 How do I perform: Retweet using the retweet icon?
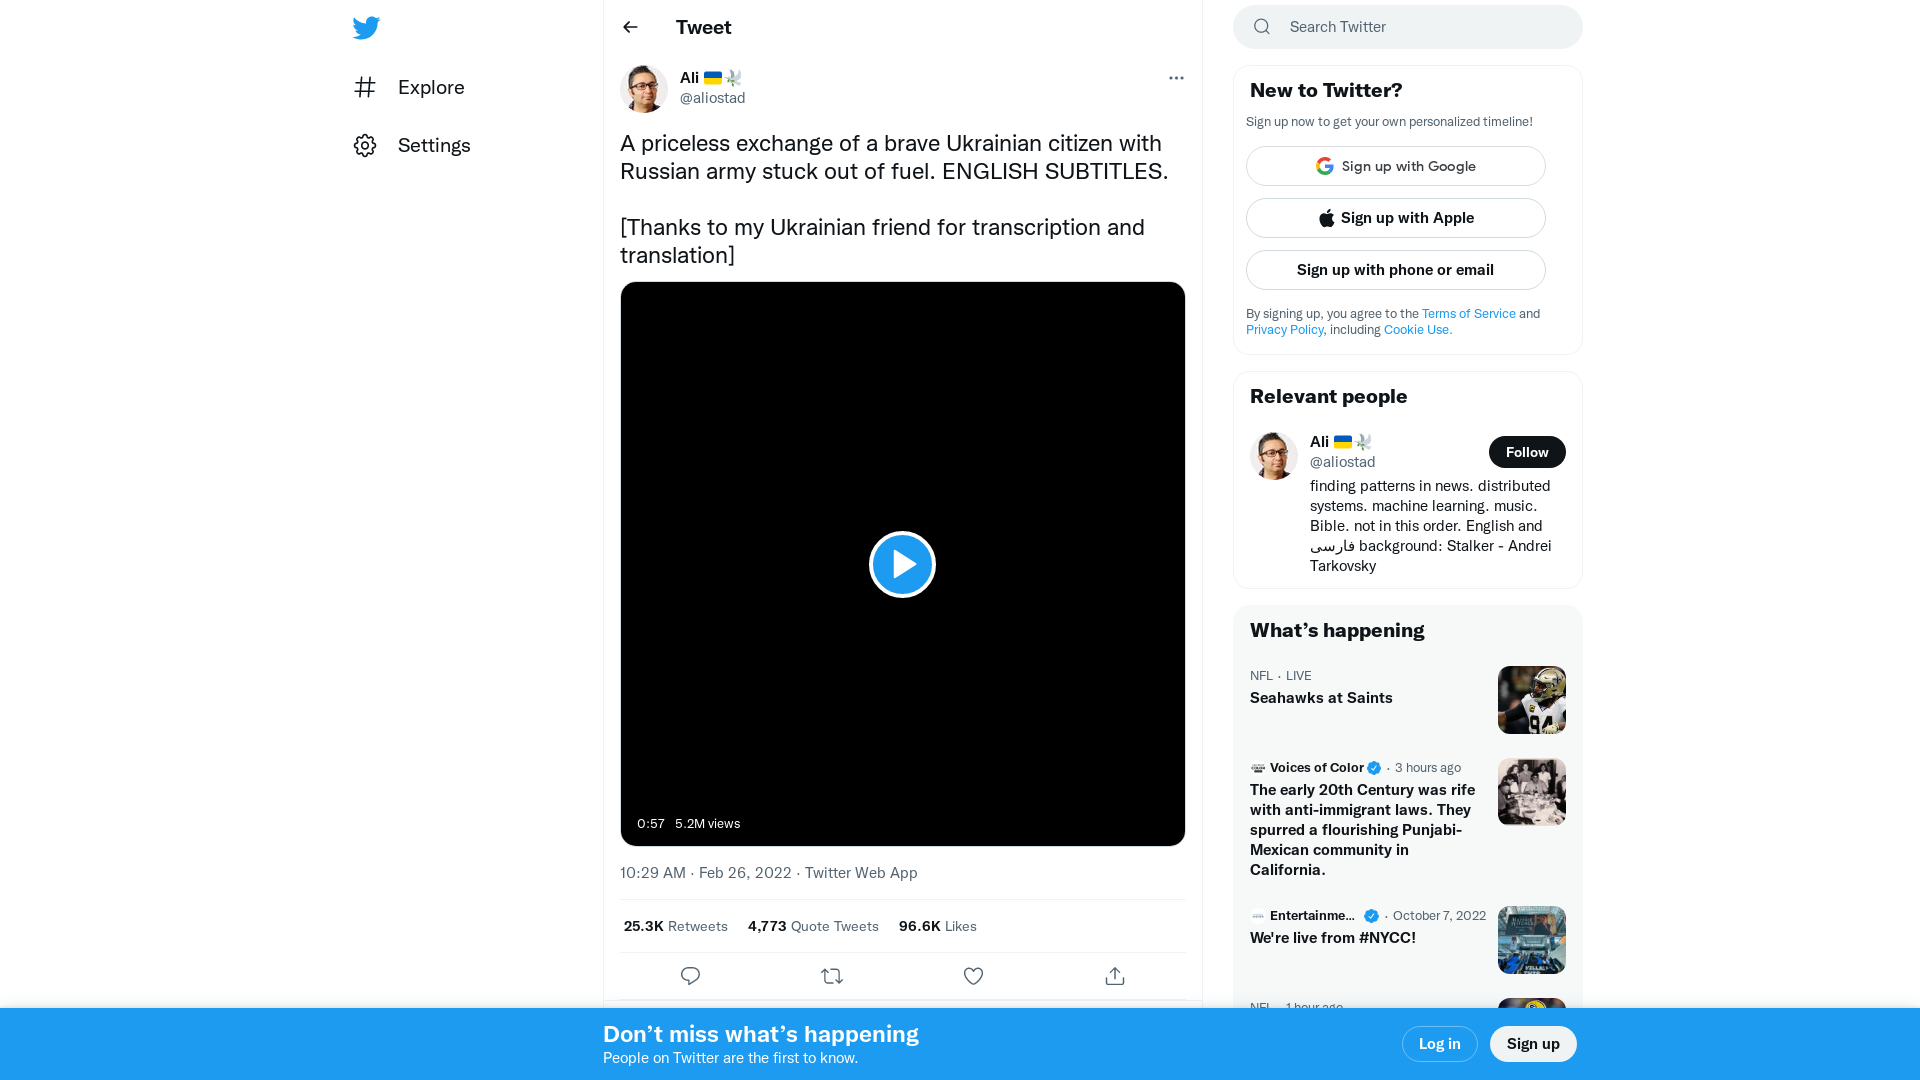pos(832,976)
